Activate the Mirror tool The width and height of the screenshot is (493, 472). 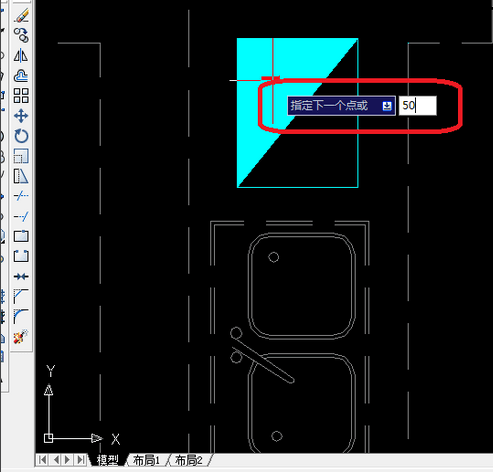tap(21, 55)
